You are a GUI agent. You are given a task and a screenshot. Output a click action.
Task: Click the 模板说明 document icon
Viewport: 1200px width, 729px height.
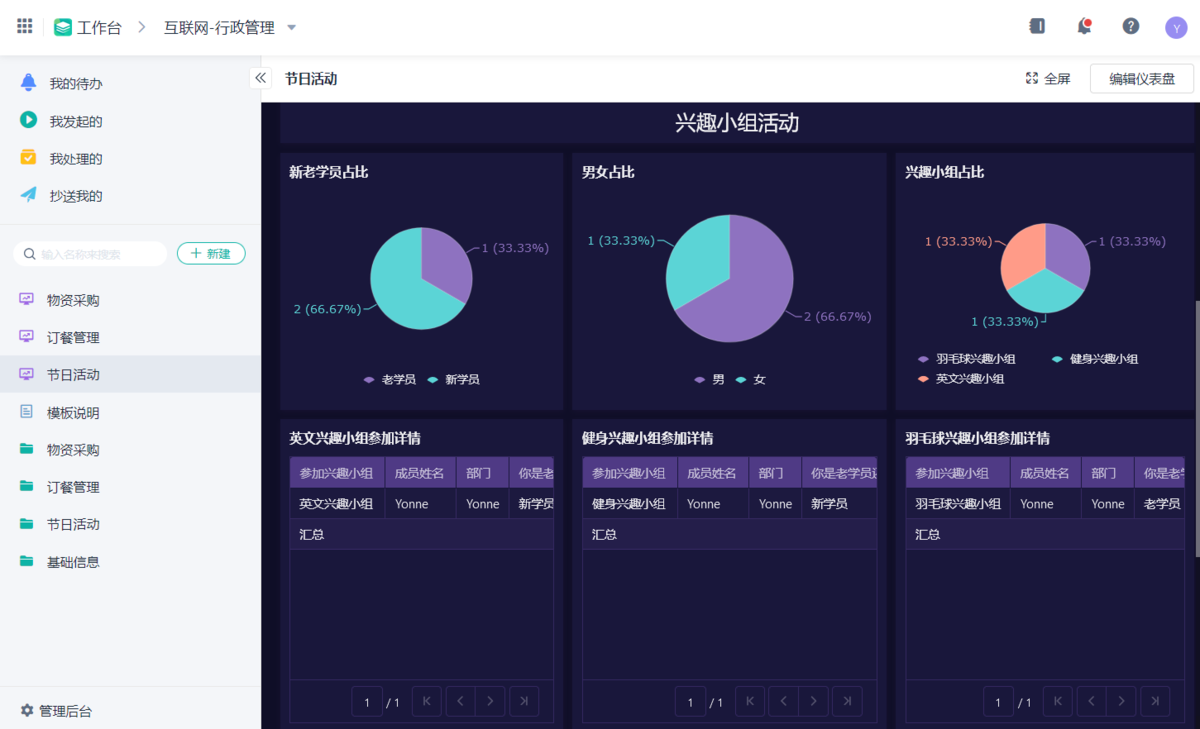[27, 412]
